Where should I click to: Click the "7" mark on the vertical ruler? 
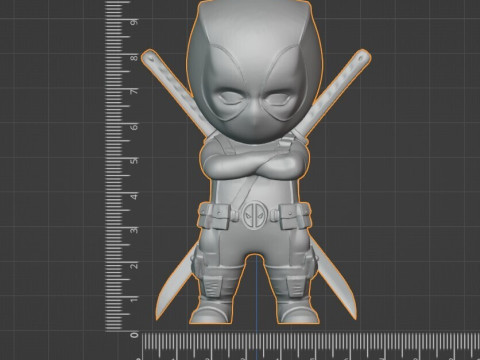coord(134,91)
